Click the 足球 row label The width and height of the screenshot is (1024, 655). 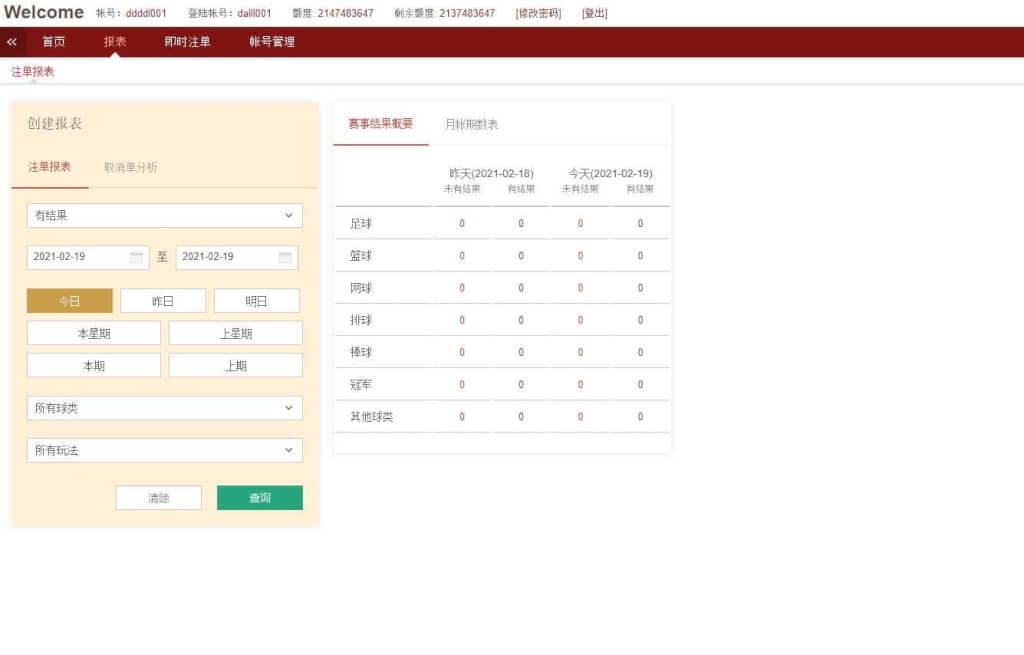pos(361,224)
